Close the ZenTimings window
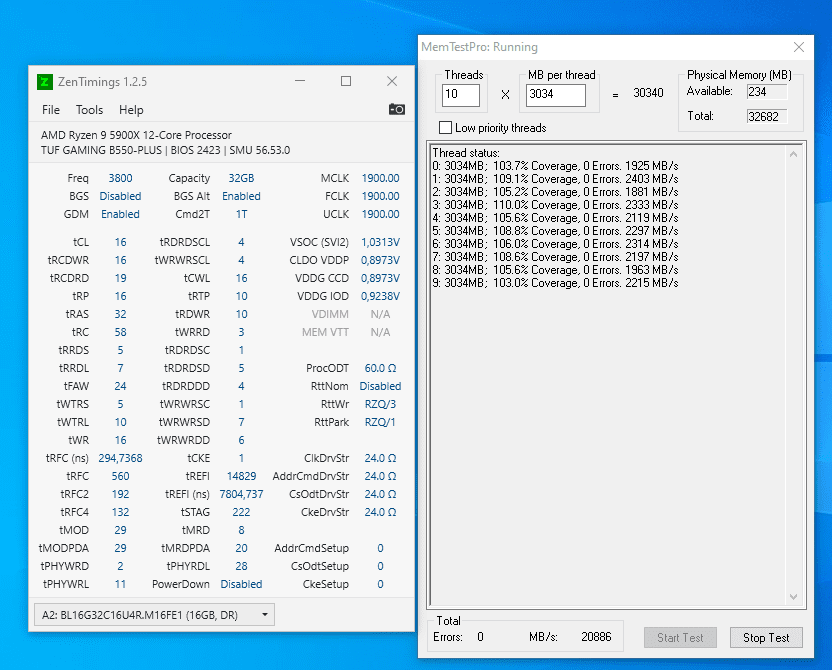The image size is (832, 670). (392, 81)
